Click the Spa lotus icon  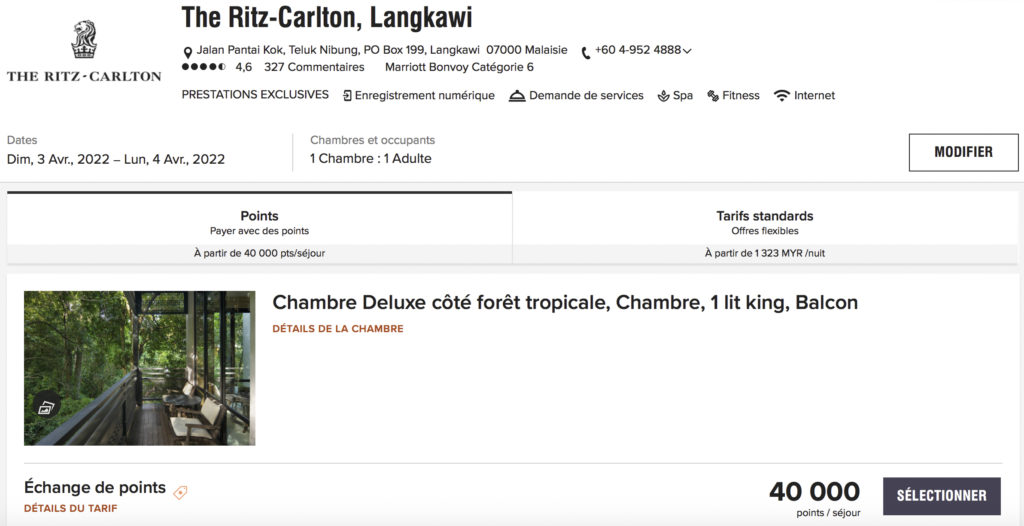663,96
